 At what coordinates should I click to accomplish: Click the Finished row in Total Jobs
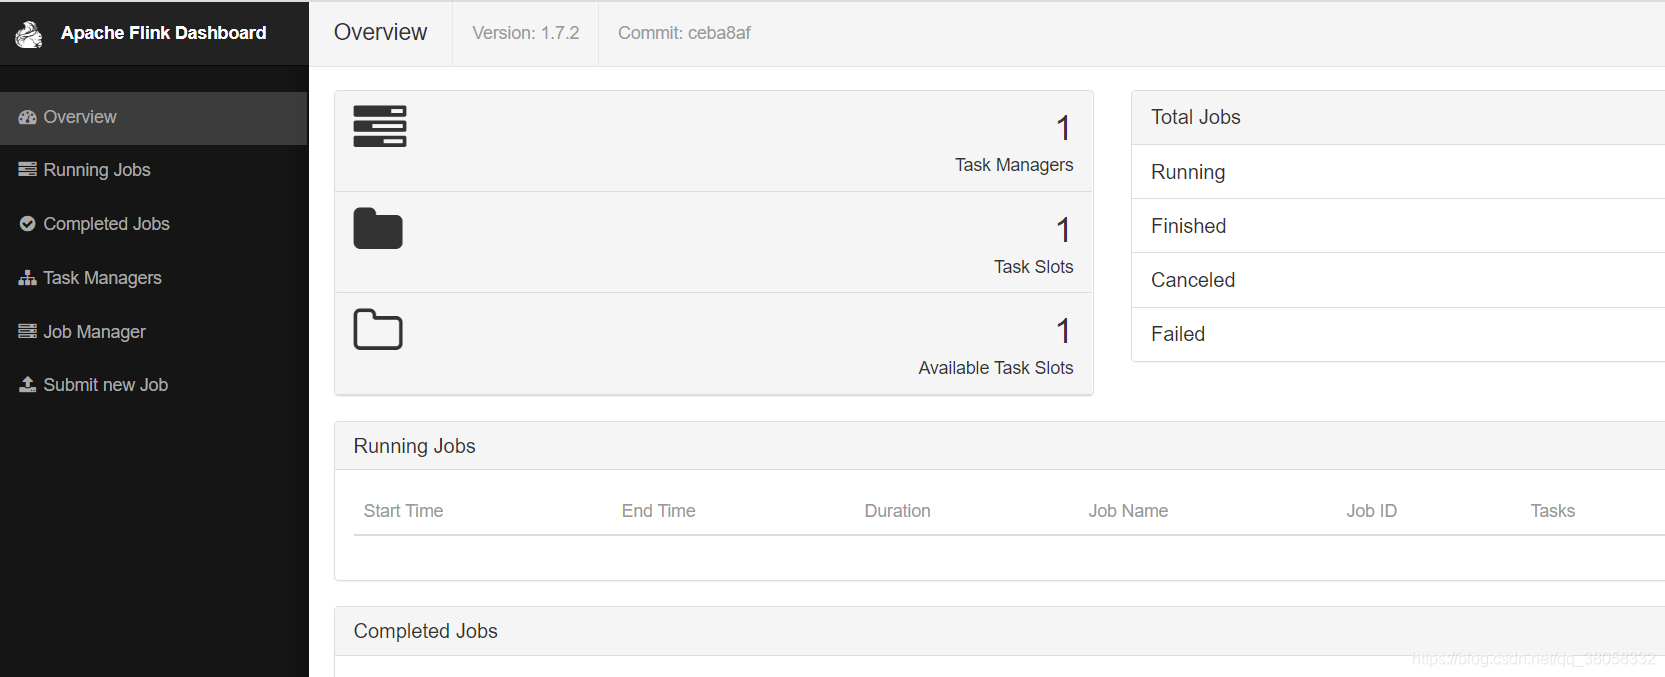(1398, 226)
